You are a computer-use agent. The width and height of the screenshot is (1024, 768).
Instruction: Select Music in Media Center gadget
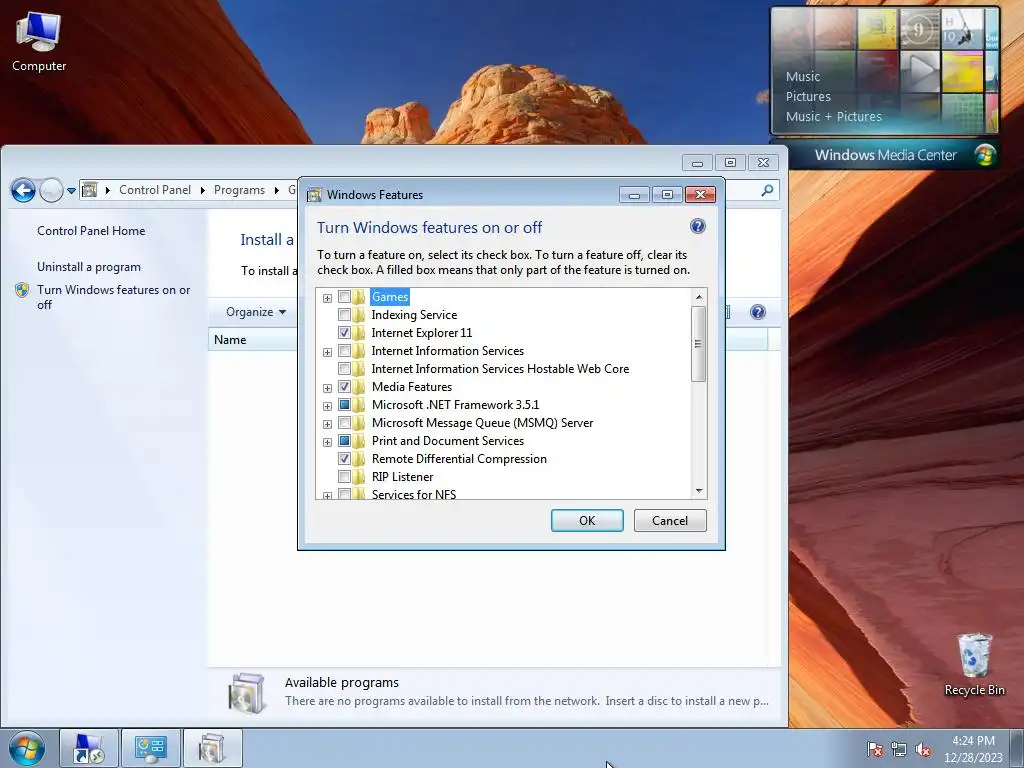click(803, 76)
